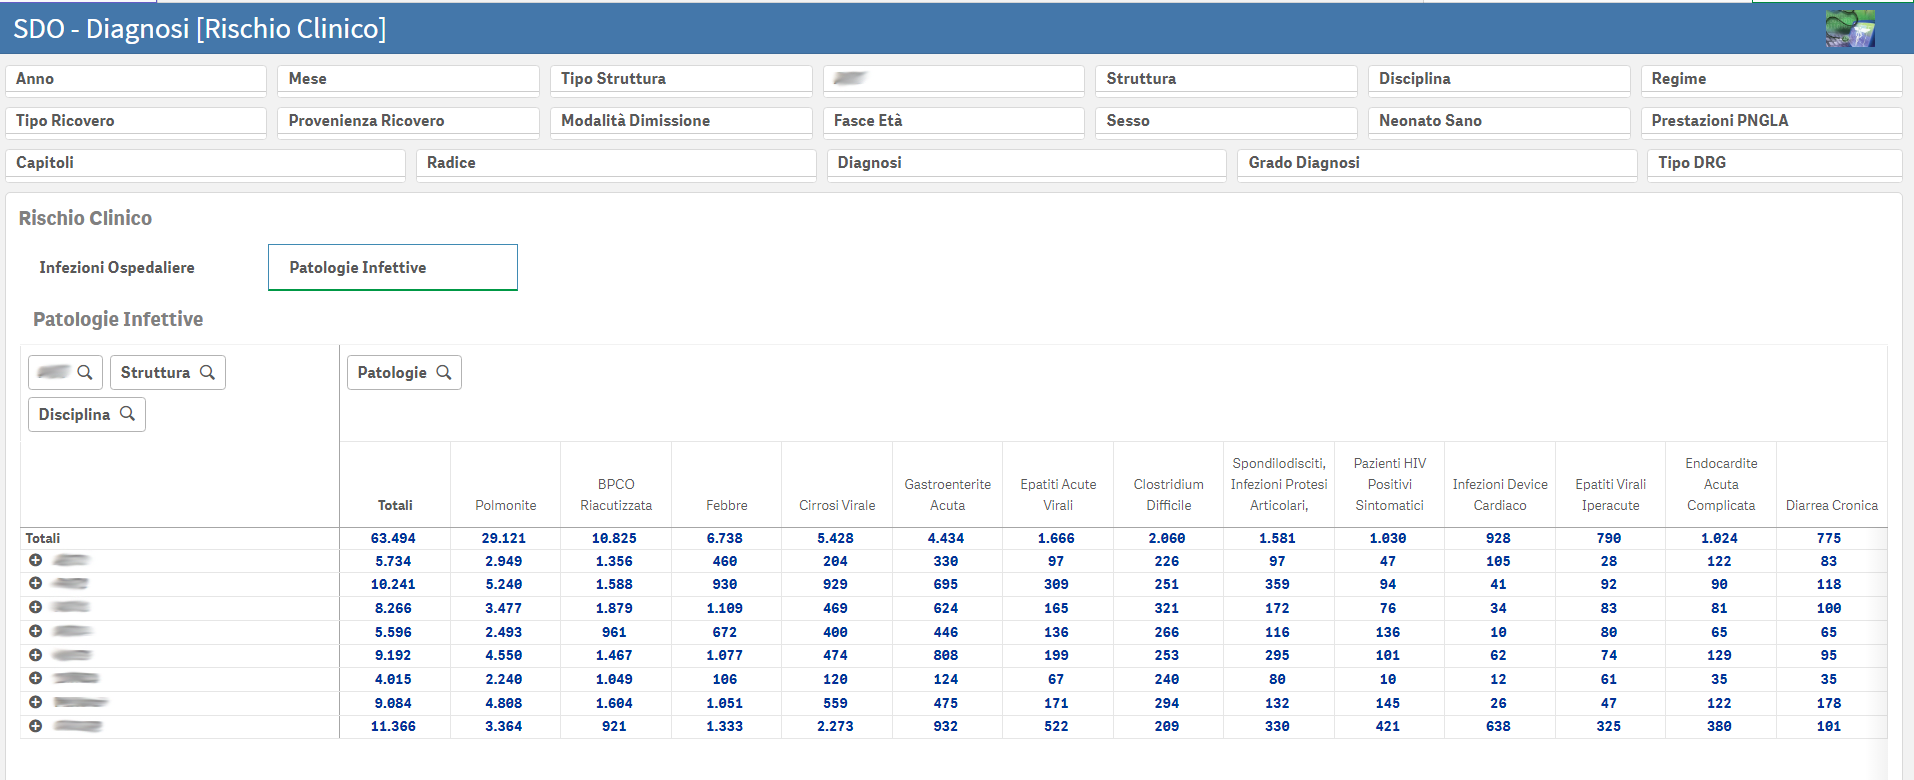Image resolution: width=1914 pixels, height=780 pixels.
Task: Click magnifier icon on Disciplina pivot button
Action: [127, 414]
